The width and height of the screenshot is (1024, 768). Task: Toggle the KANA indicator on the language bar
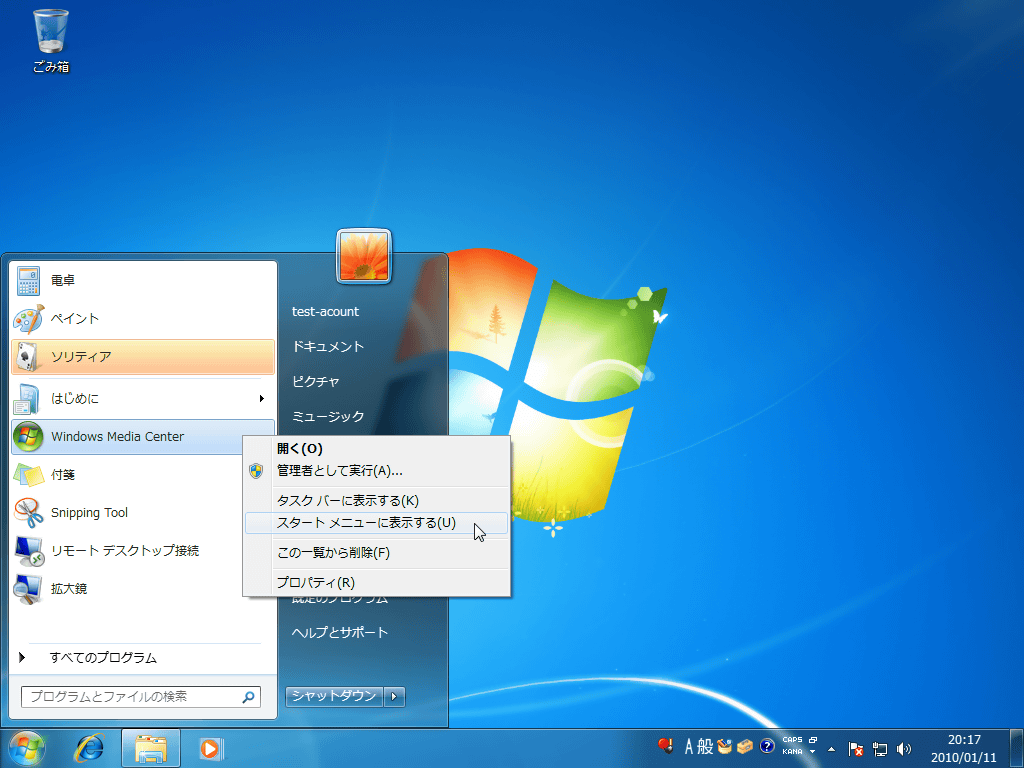[x=792, y=752]
